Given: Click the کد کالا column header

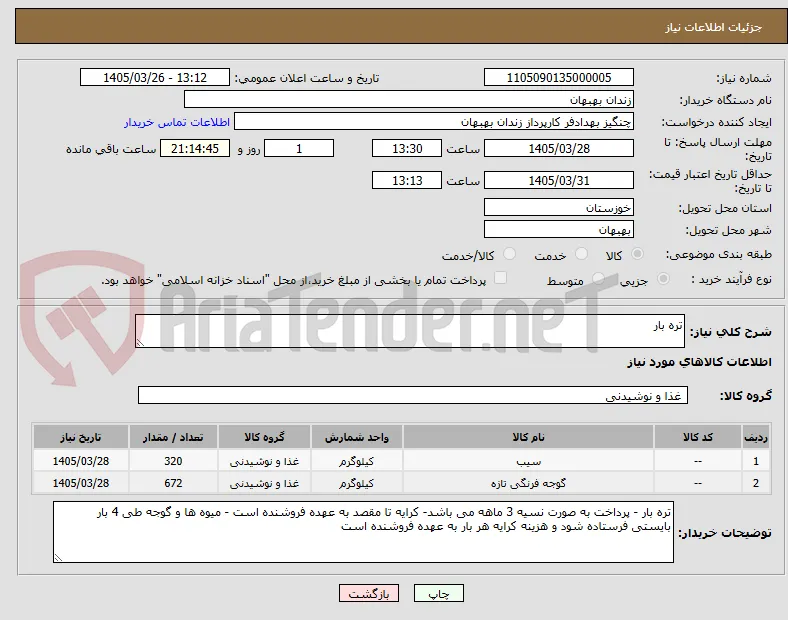Looking at the screenshot, I should pos(698,437).
